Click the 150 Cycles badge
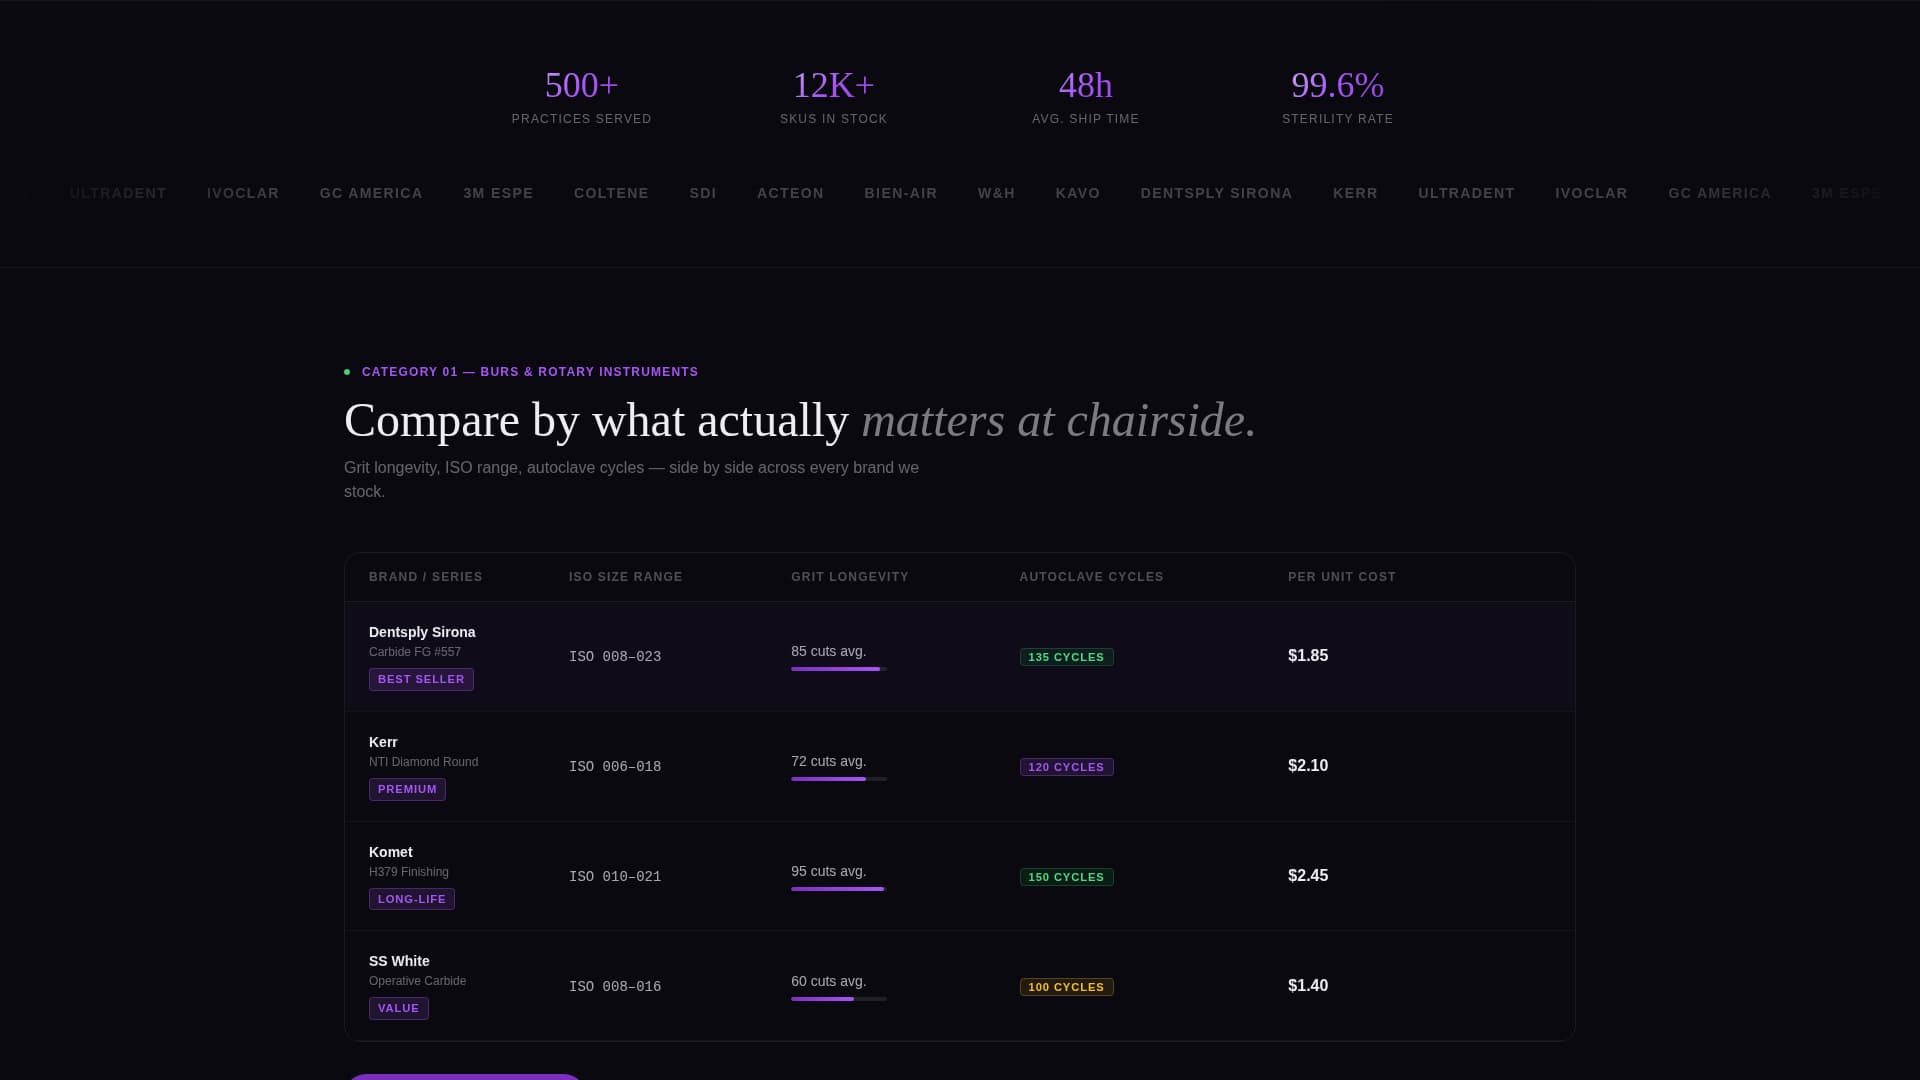This screenshot has width=1920, height=1080. point(1067,877)
